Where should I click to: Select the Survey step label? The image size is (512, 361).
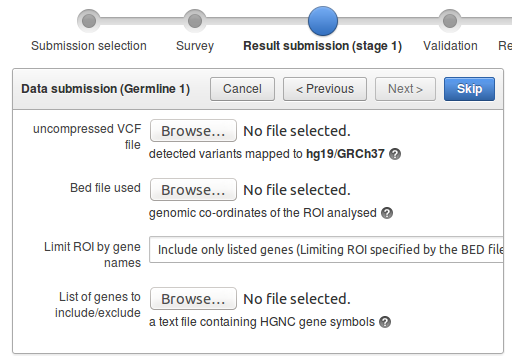(195, 46)
